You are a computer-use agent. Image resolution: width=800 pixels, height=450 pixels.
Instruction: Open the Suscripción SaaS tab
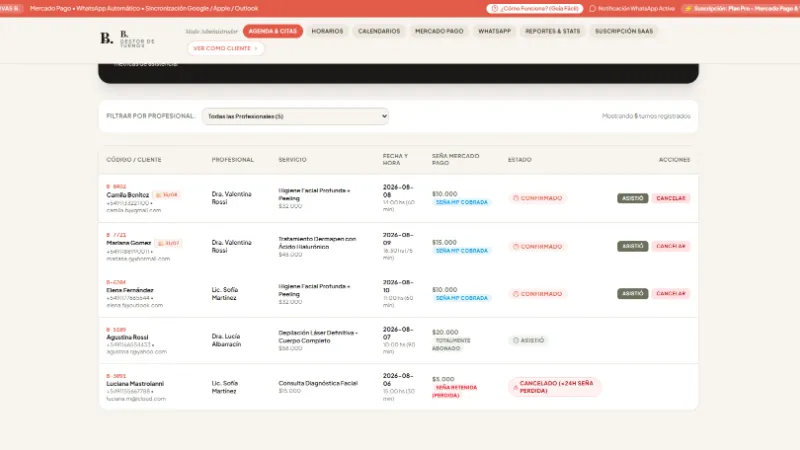click(623, 31)
